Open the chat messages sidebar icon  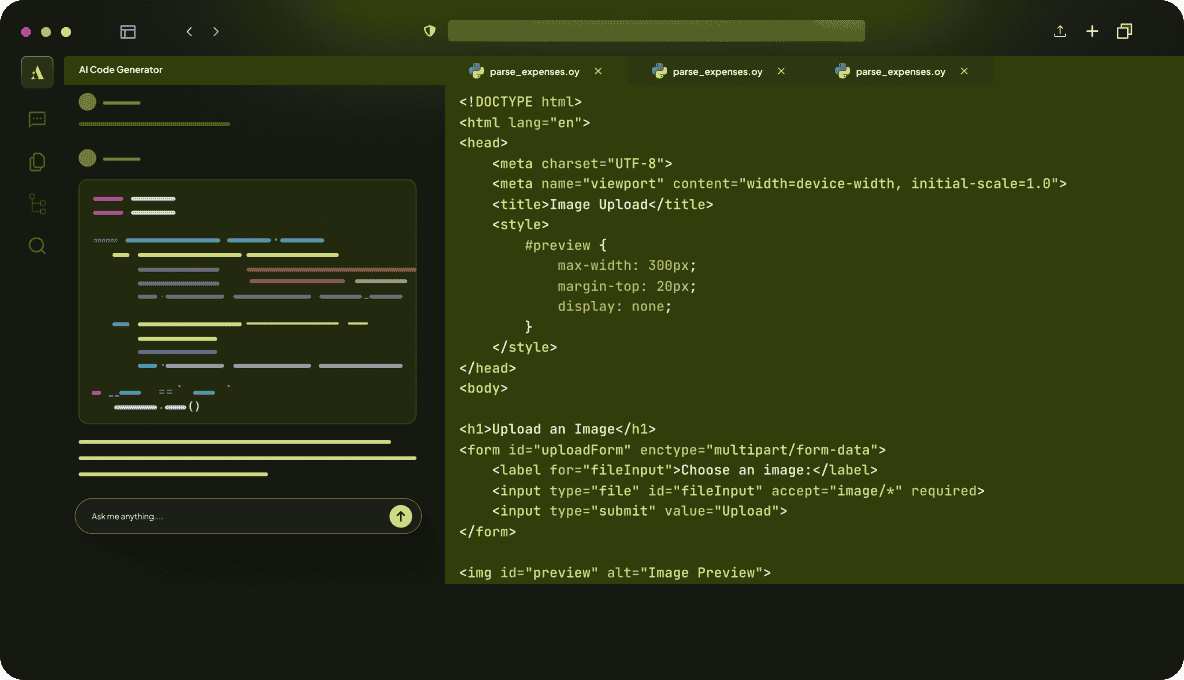37,120
